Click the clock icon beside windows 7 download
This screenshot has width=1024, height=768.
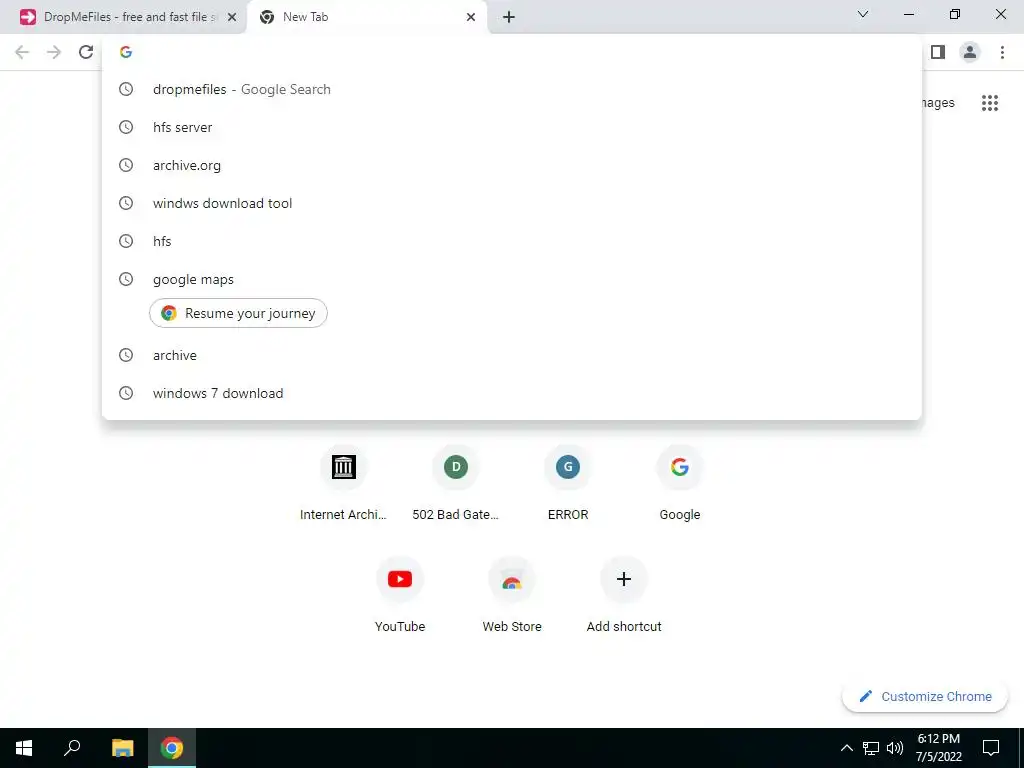pos(126,393)
